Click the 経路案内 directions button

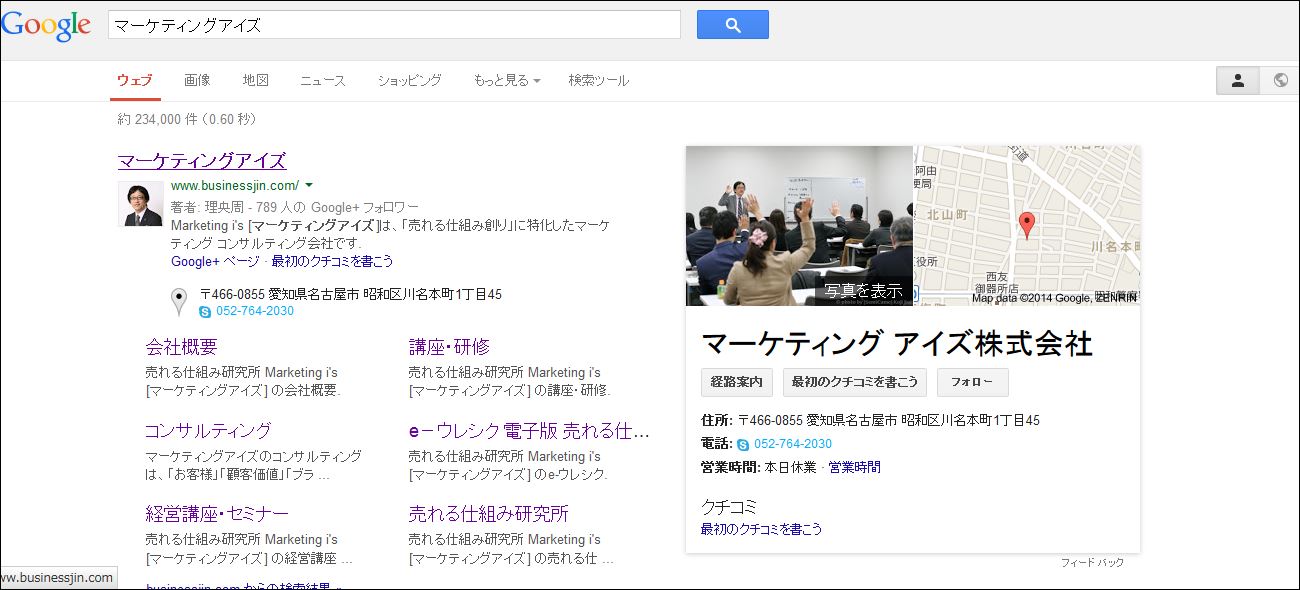pos(737,382)
